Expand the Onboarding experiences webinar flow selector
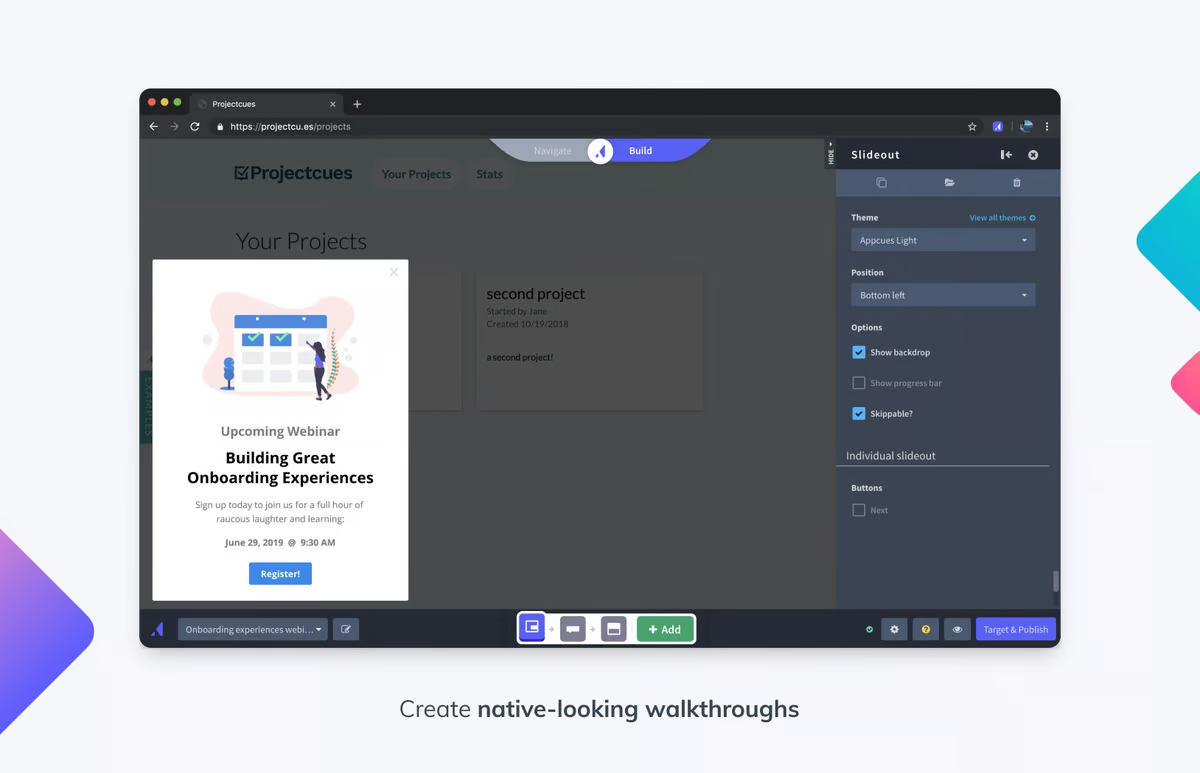The height and width of the screenshot is (773, 1200). coord(252,629)
